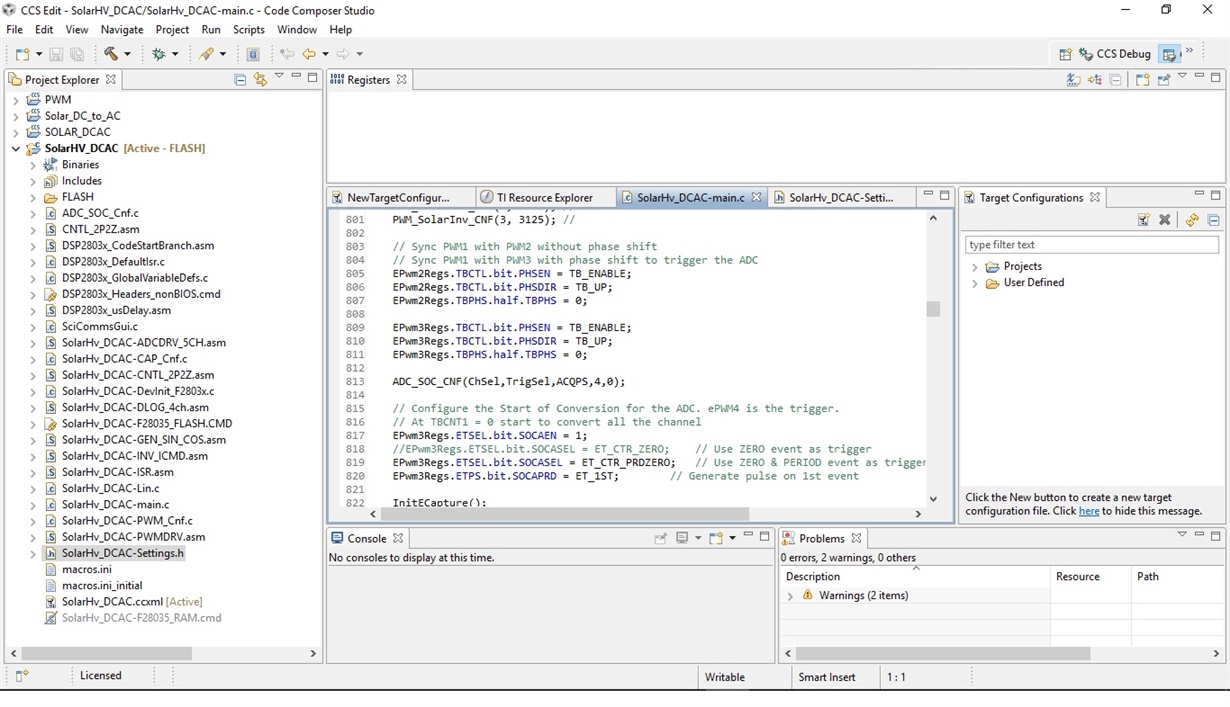Open the File menu
1230x707 pixels.
tap(14, 30)
